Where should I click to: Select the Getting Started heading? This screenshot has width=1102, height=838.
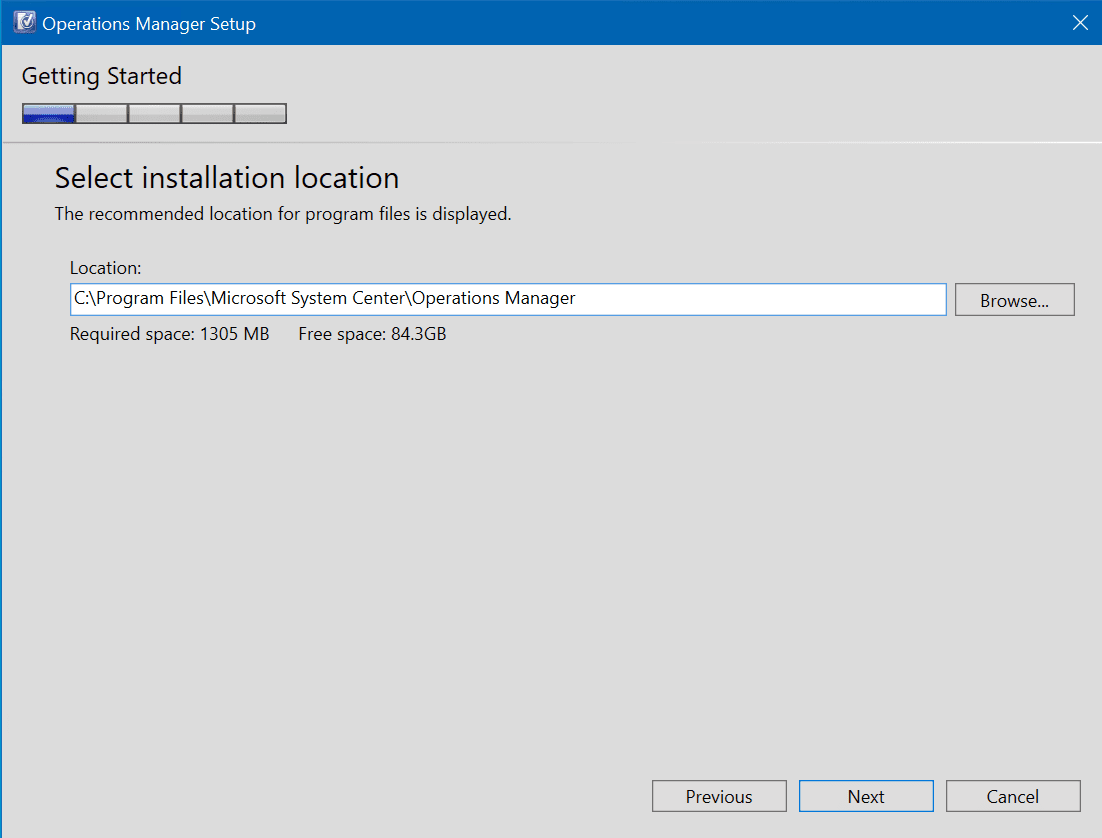click(x=101, y=76)
